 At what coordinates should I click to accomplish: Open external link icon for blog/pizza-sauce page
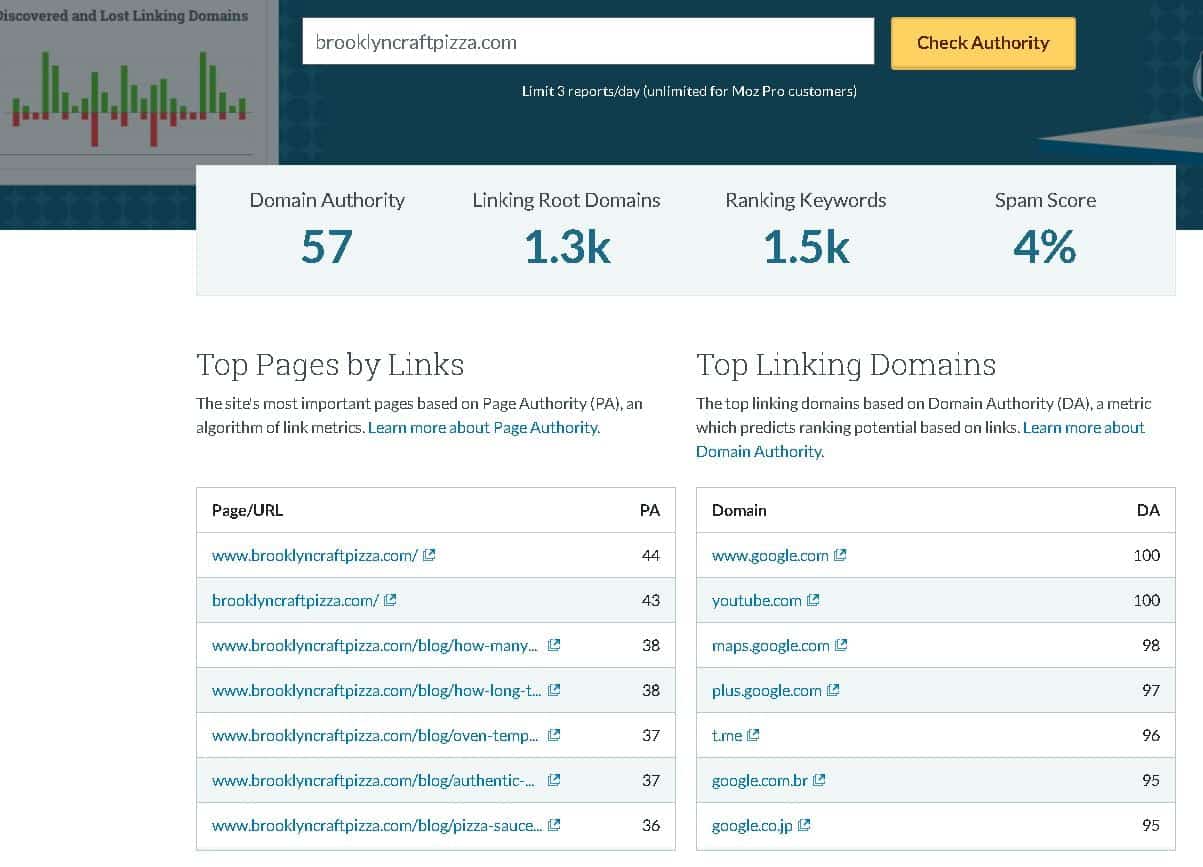(x=554, y=825)
